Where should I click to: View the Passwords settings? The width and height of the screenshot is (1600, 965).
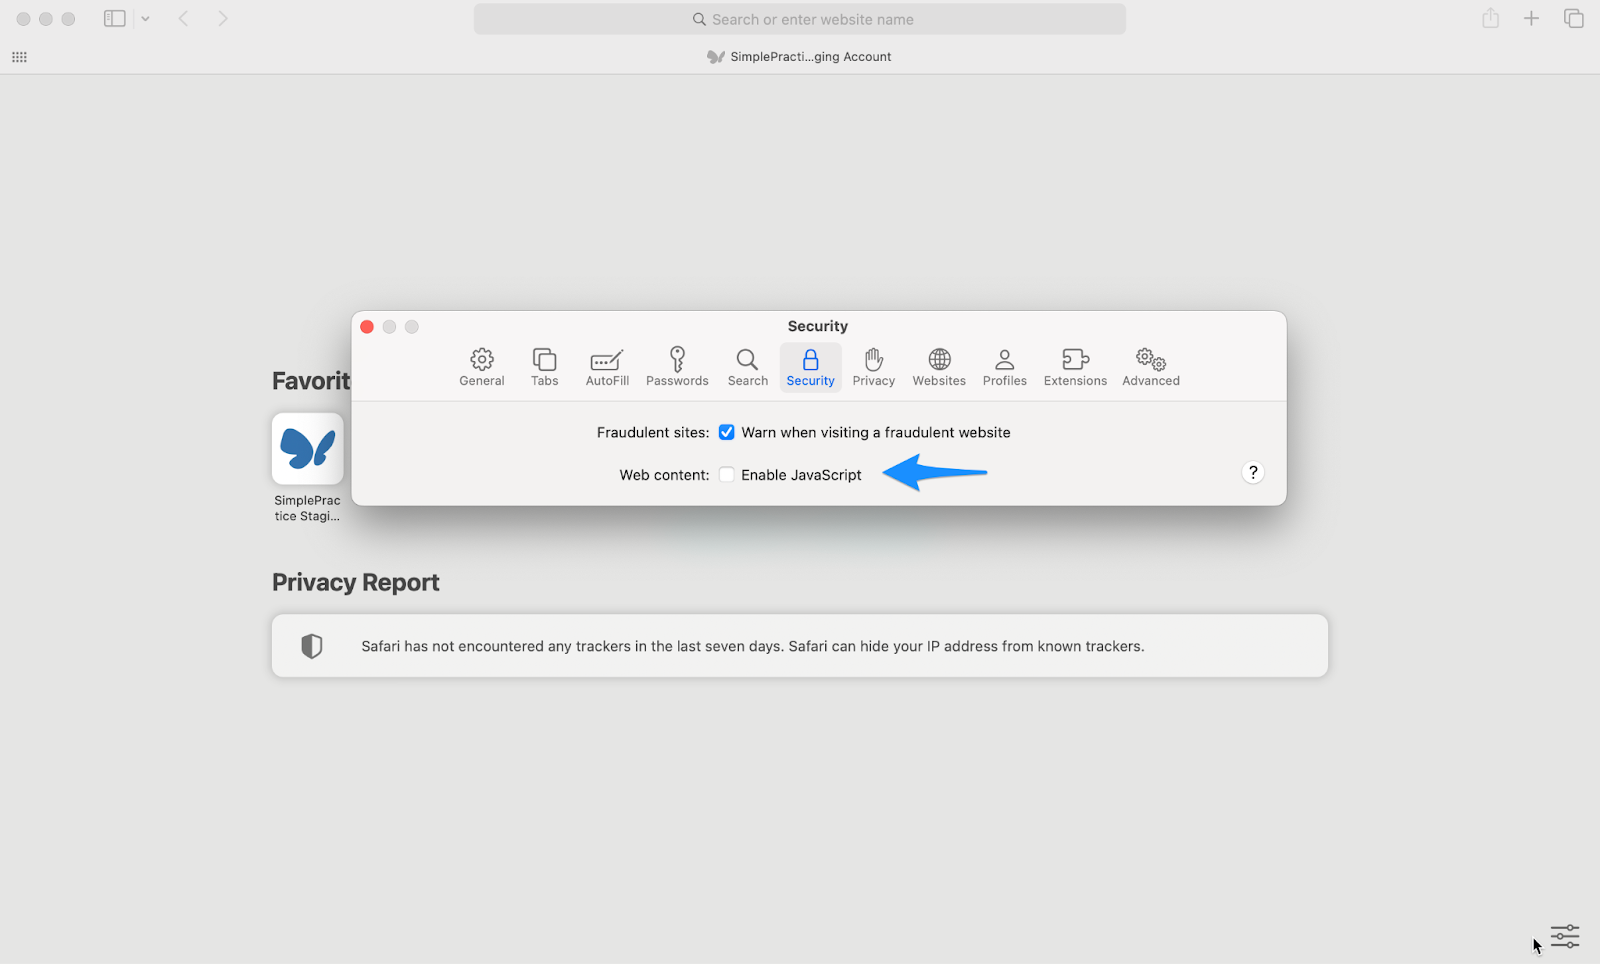[677, 367]
